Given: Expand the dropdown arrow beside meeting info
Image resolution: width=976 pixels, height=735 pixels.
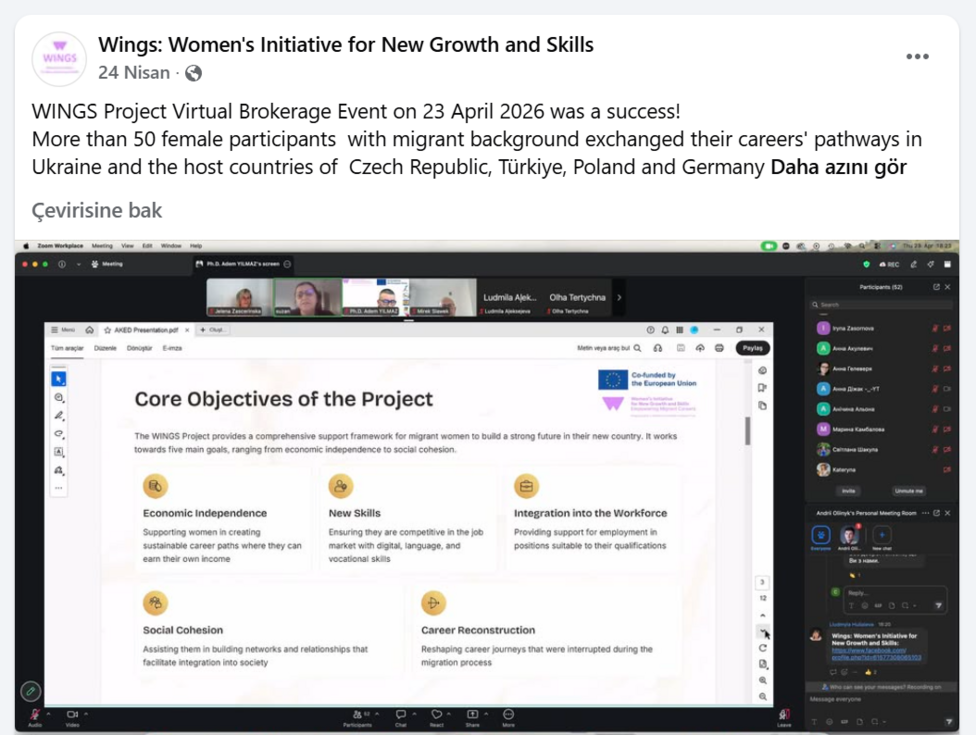Looking at the screenshot, I should (78, 264).
